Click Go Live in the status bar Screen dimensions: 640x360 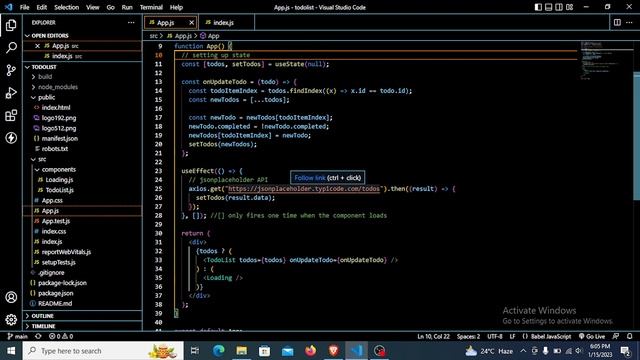592,336
